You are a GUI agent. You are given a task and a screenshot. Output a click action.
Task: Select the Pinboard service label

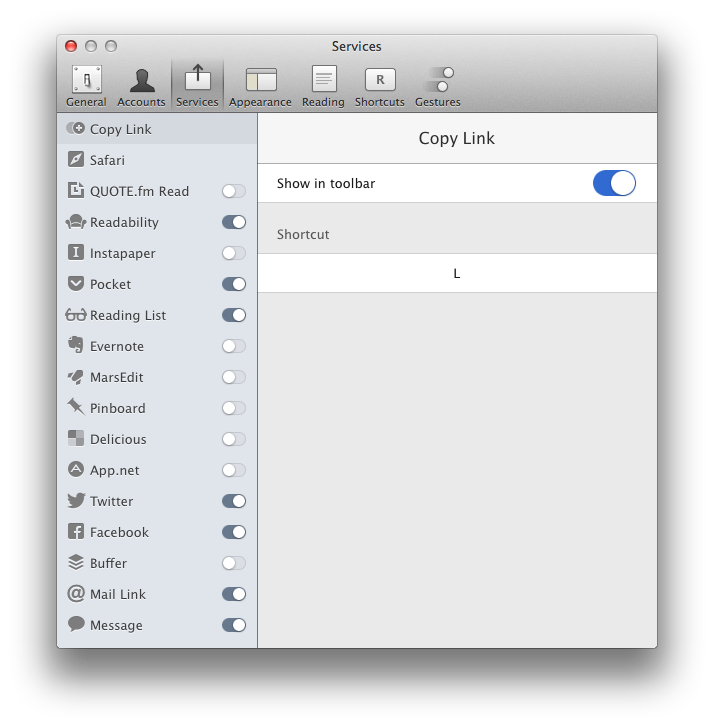(x=118, y=408)
